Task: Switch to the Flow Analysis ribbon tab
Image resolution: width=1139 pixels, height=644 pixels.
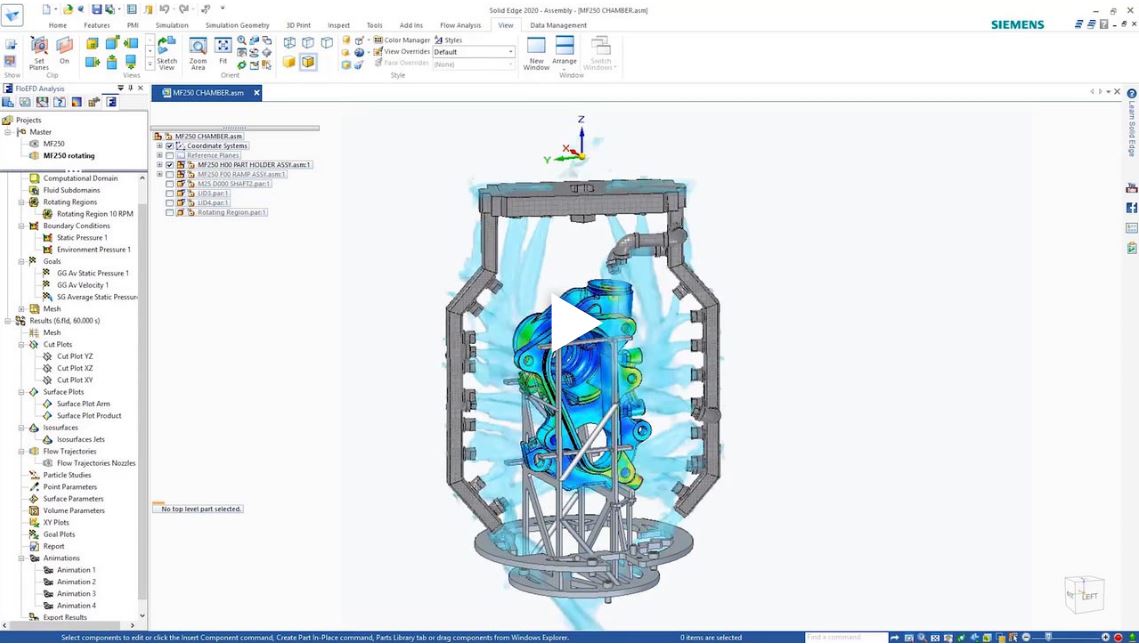Action: [461, 25]
